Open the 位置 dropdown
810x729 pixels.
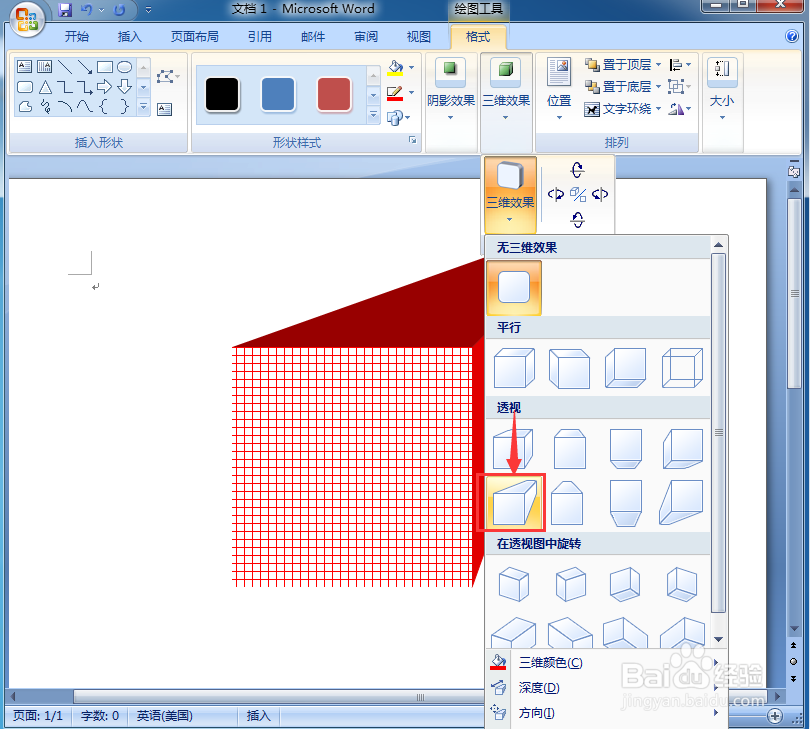point(559,89)
